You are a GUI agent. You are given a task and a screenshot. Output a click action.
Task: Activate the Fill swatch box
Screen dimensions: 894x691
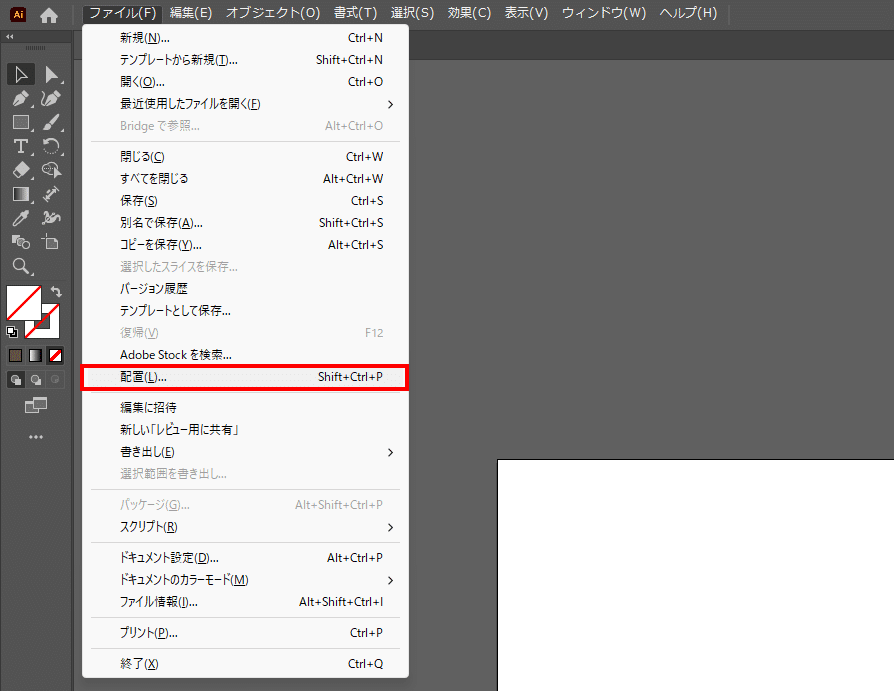pyautogui.click(x=23, y=303)
